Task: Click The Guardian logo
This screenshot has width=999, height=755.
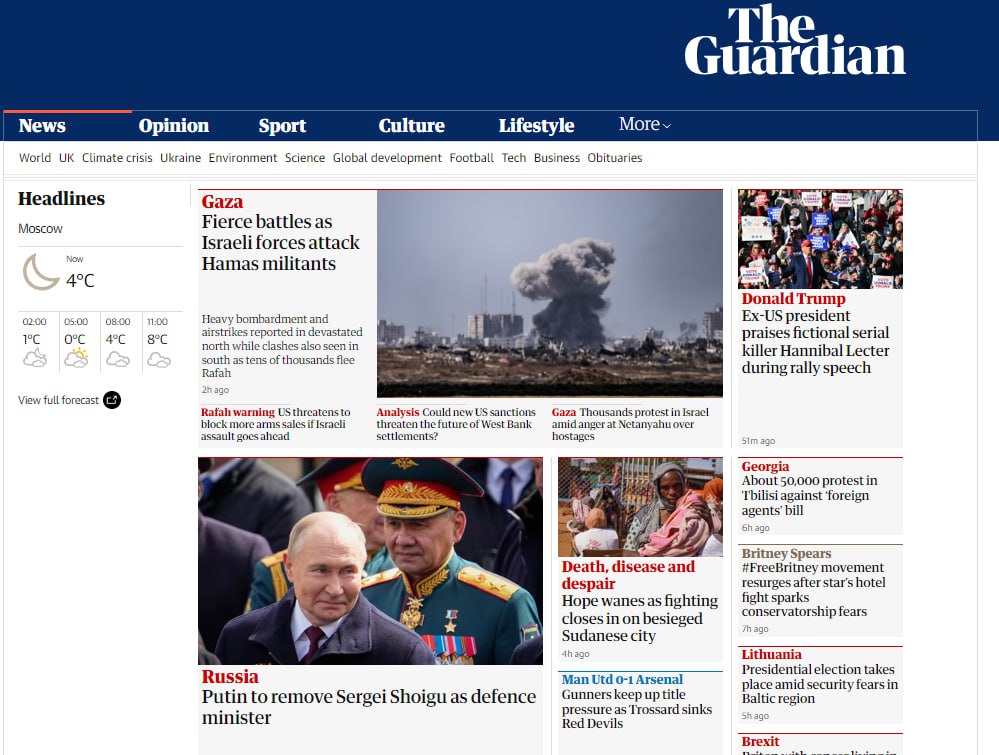Action: point(794,41)
